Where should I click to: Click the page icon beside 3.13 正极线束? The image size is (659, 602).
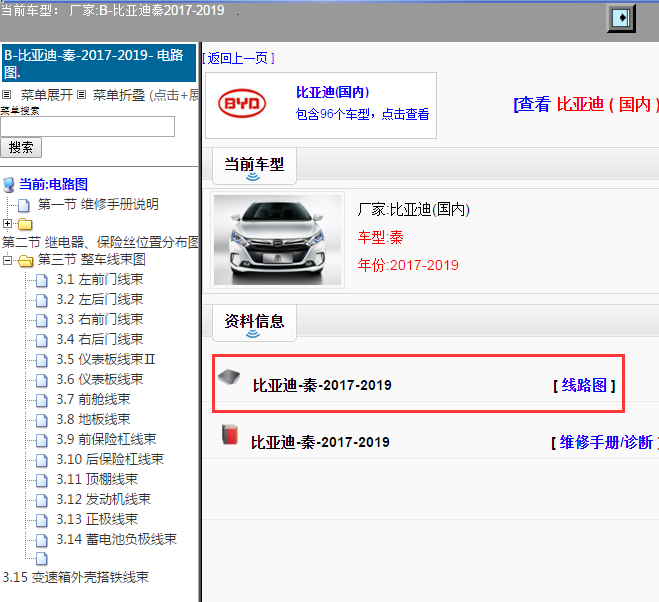click(42, 520)
